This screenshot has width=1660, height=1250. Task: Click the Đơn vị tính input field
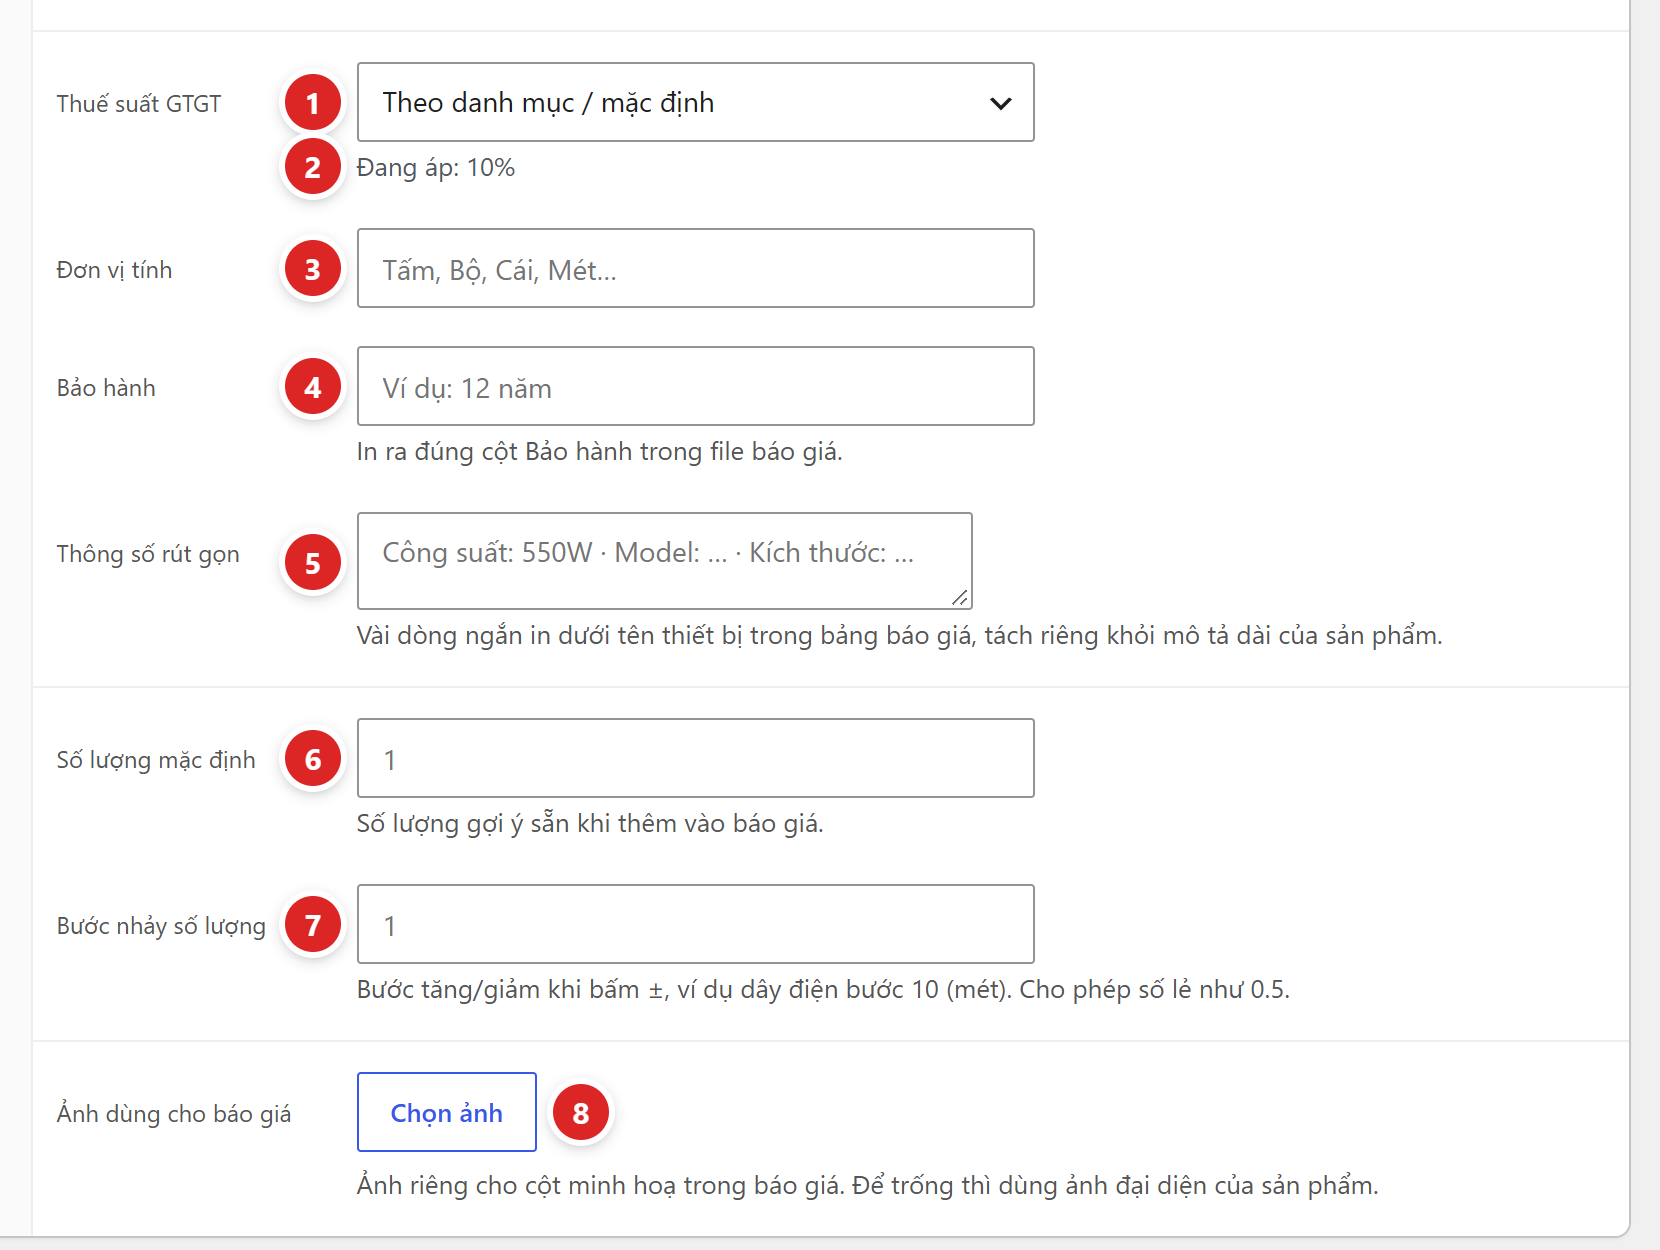695,268
